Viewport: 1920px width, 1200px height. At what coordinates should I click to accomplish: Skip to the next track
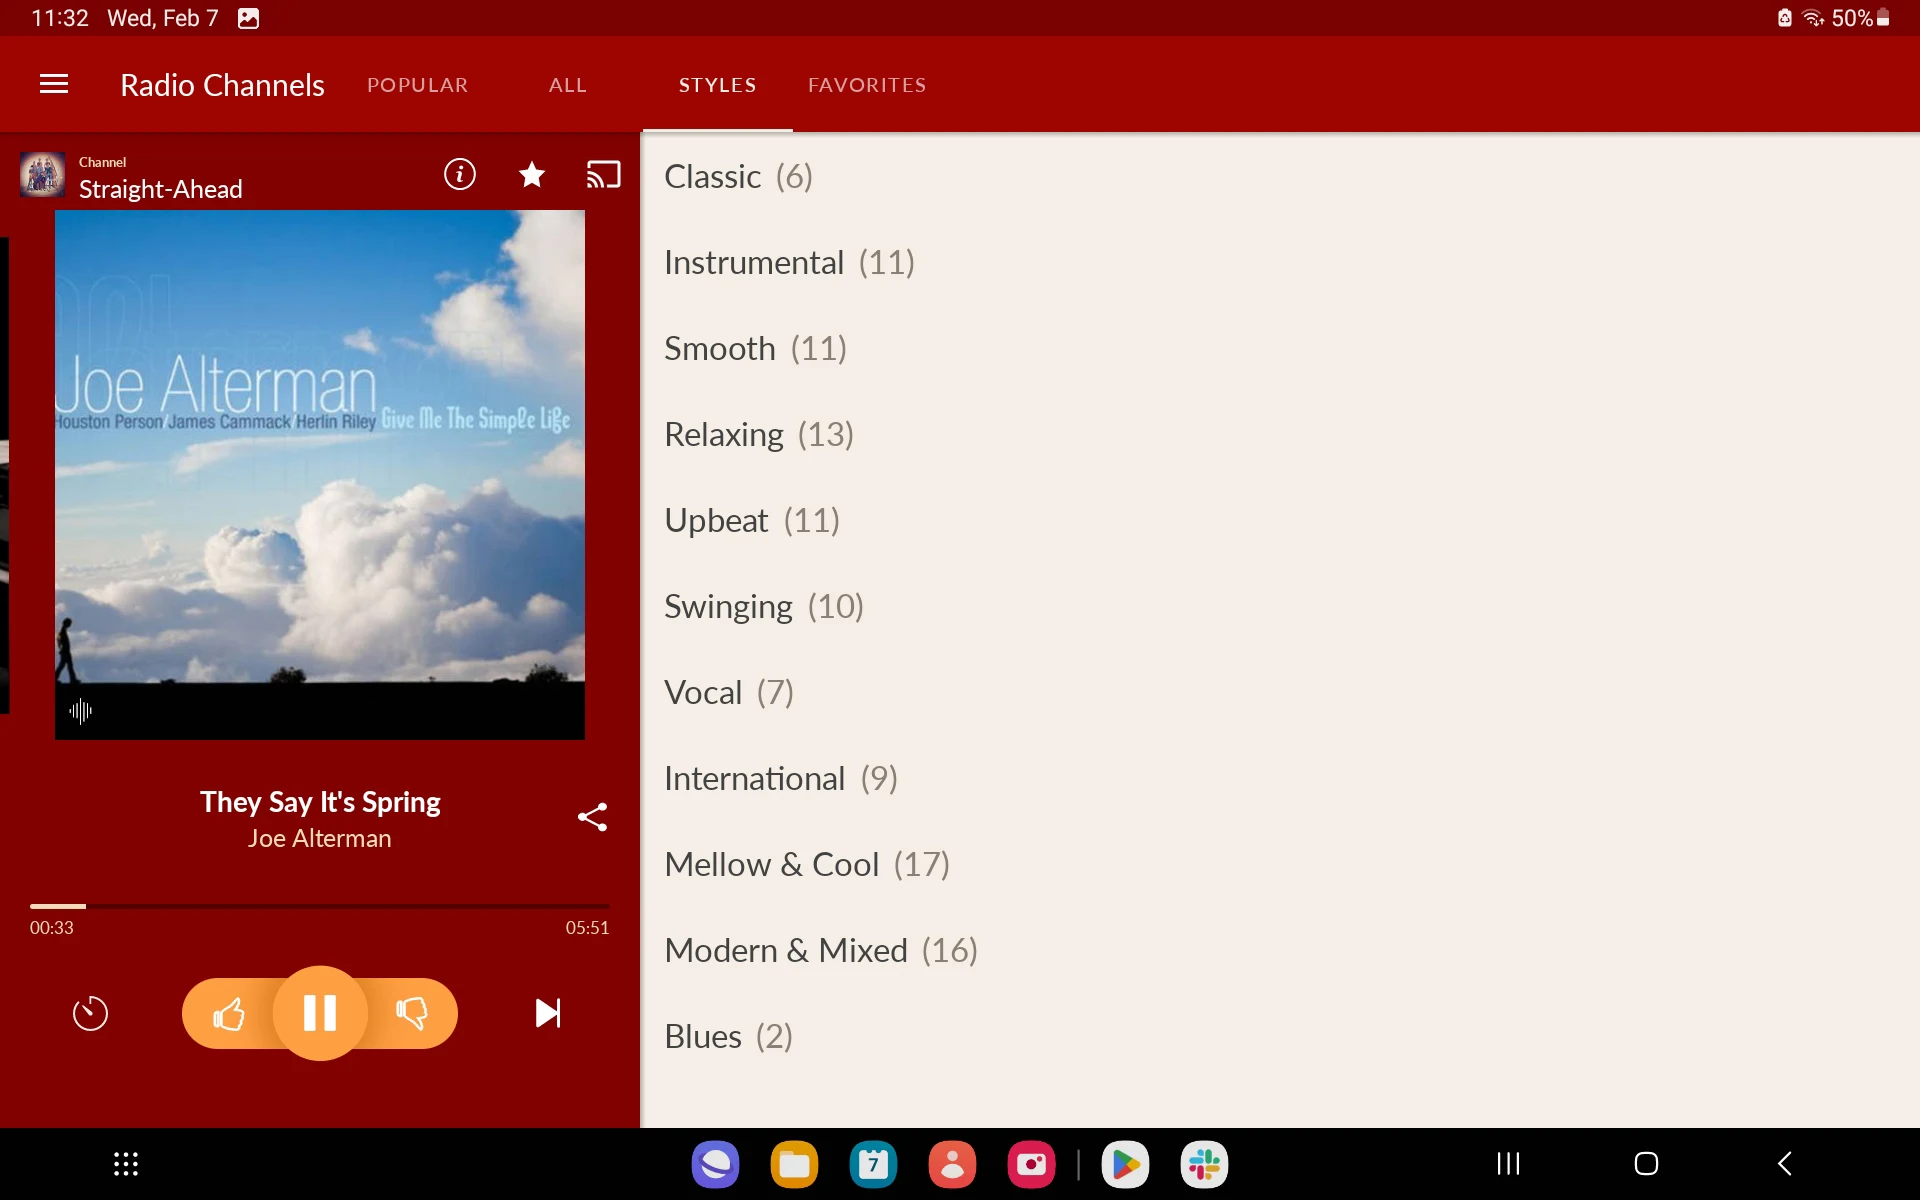(x=548, y=1013)
